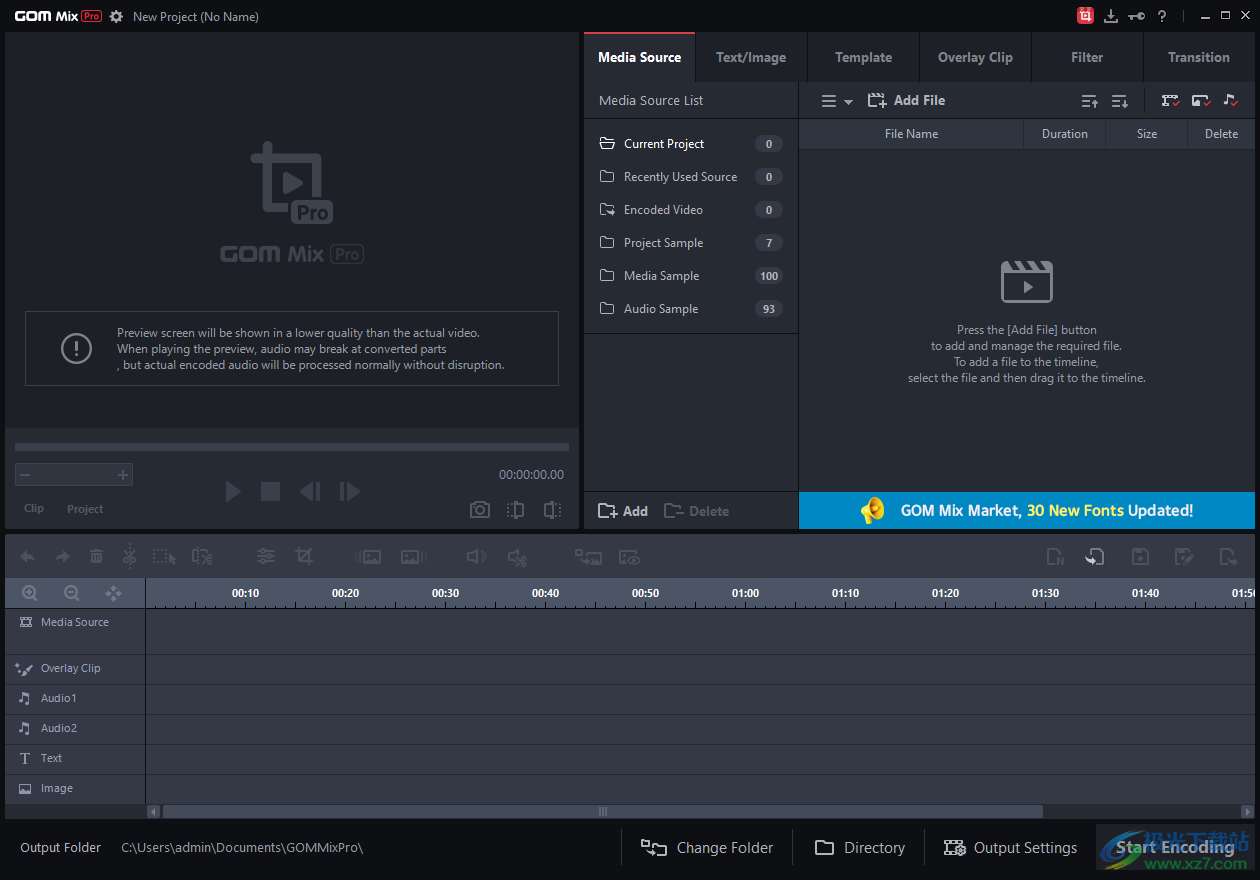The height and width of the screenshot is (880, 1260).
Task: Stop the preview playback
Action: [x=270, y=491]
